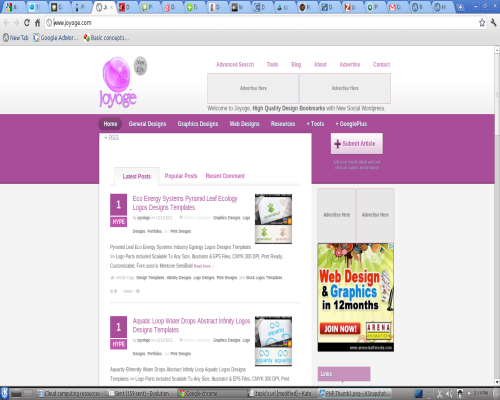Open the Resources menu
The width and height of the screenshot is (500, 400).
(283, 124)
